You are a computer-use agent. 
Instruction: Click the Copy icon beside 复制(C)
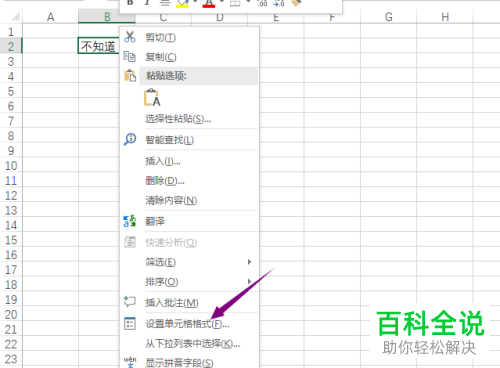pyautogui.click(x=130, y=57)
